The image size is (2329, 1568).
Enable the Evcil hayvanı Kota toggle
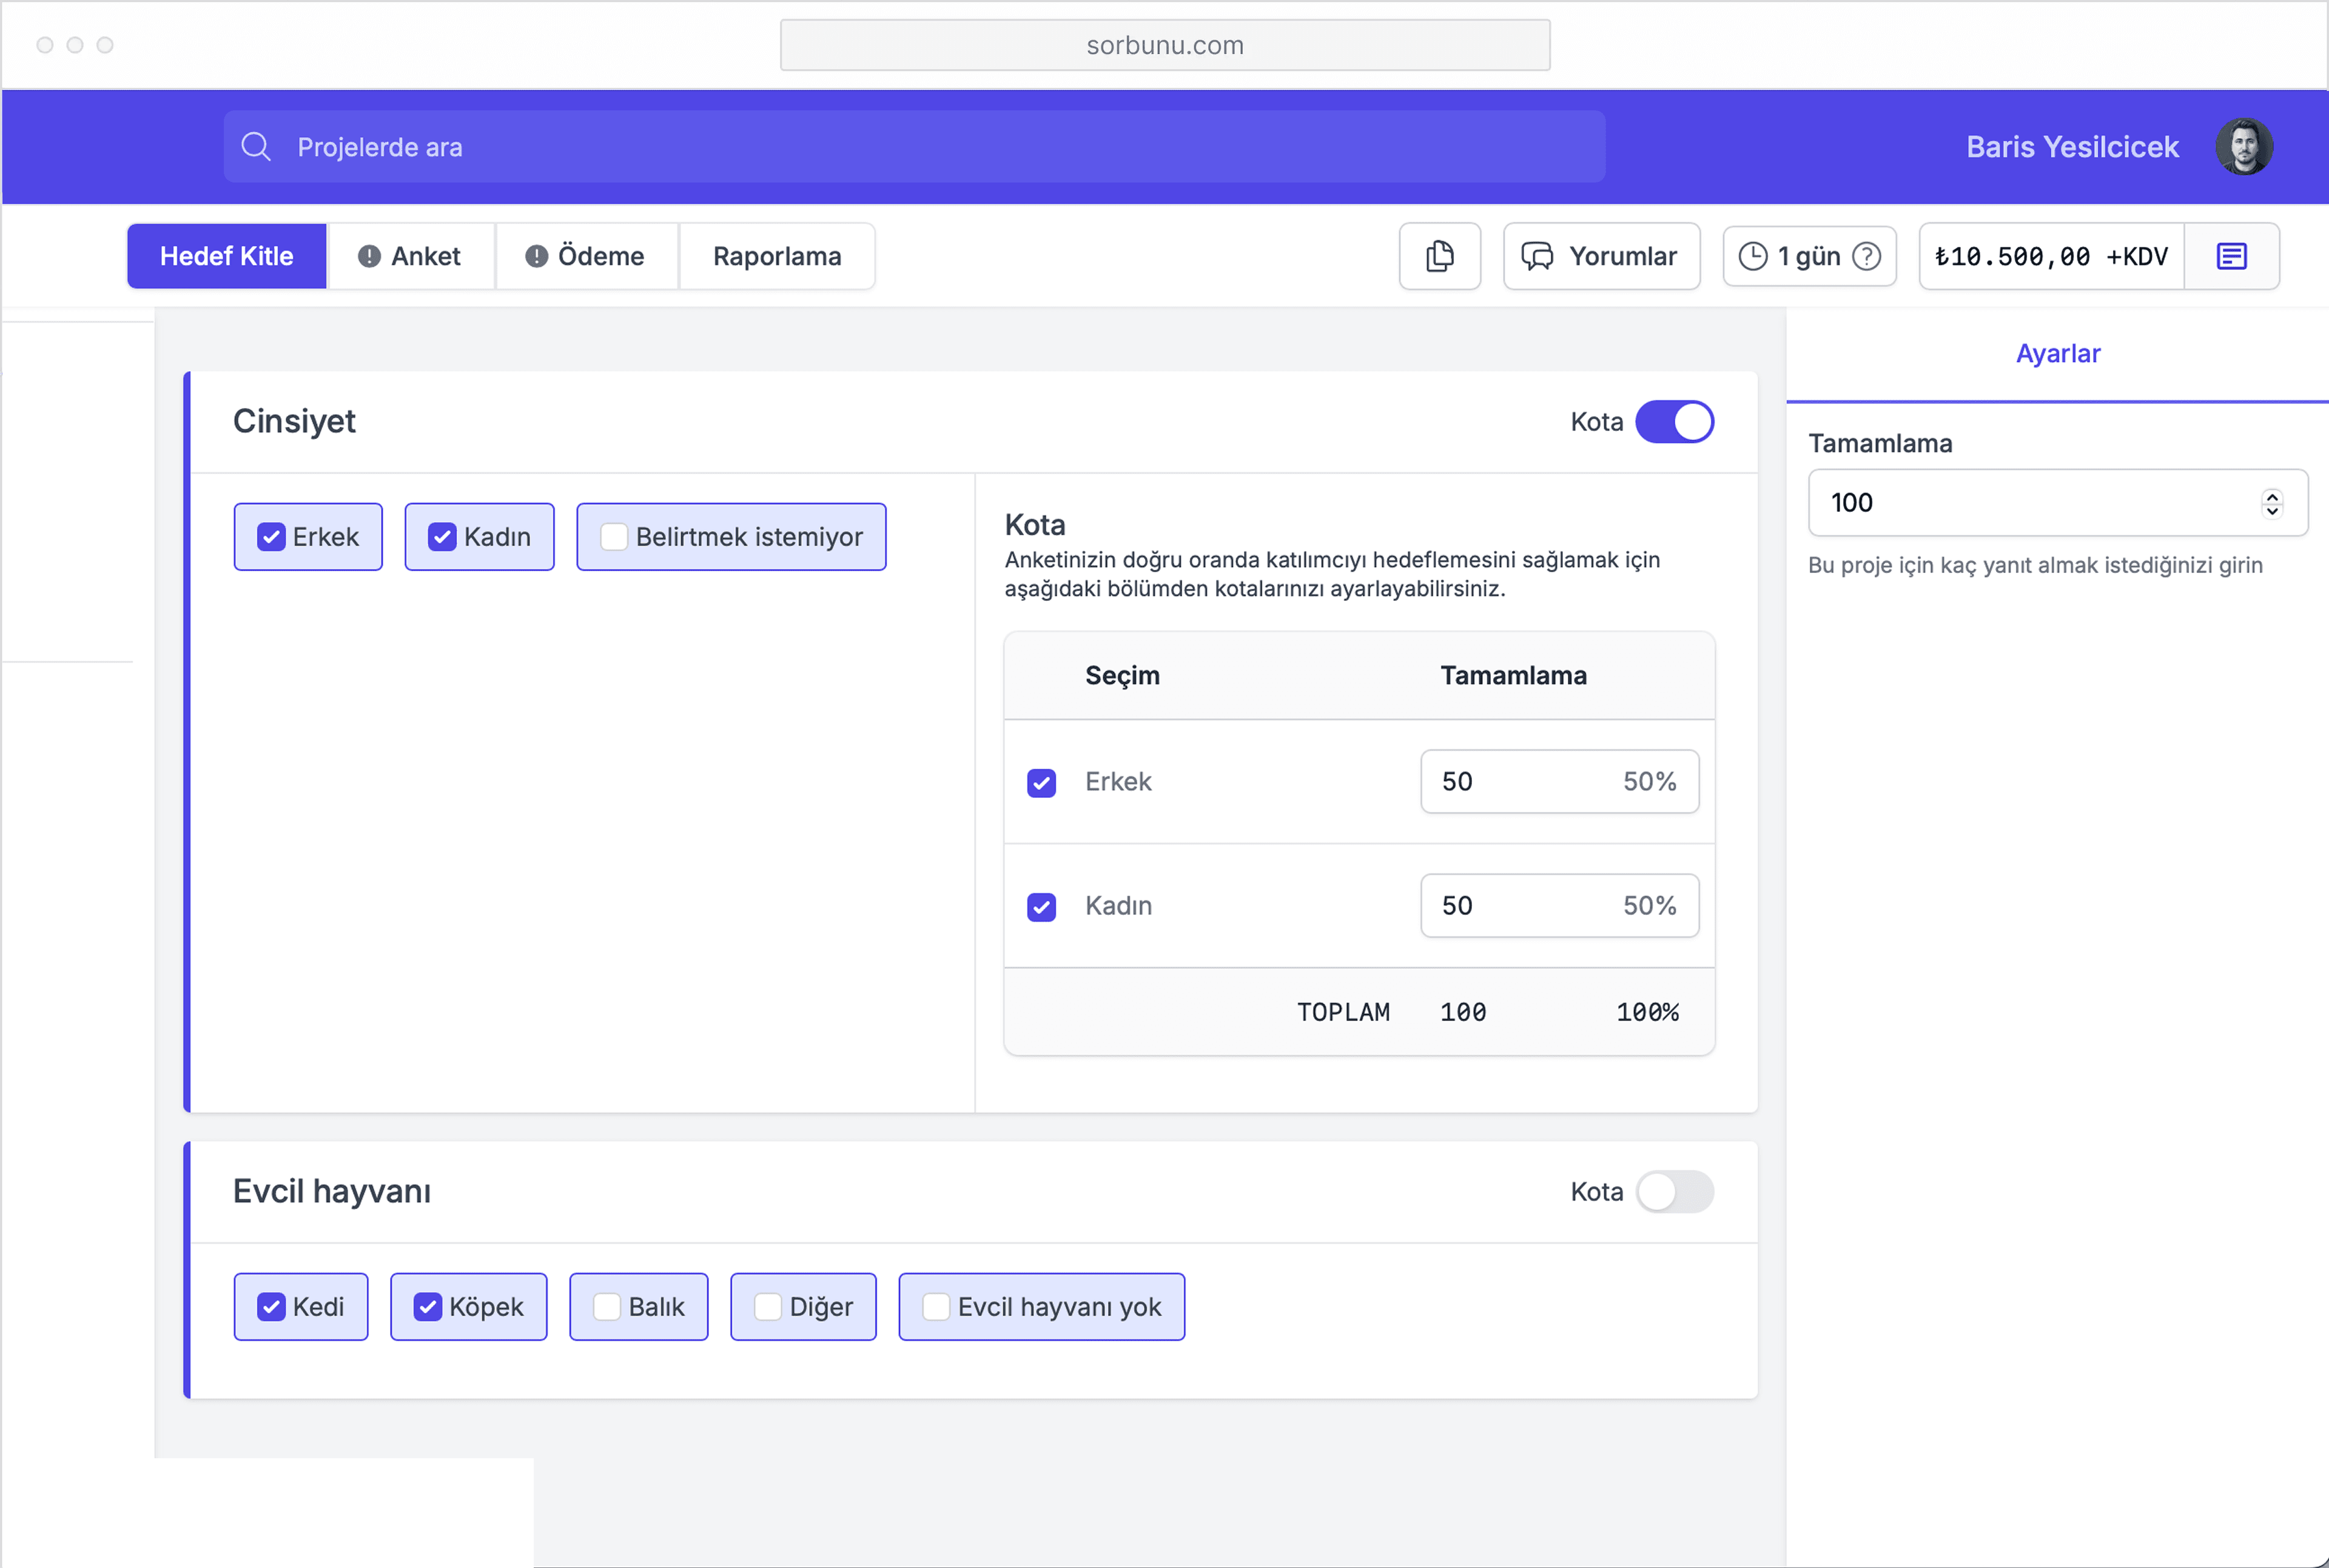1674,1191
